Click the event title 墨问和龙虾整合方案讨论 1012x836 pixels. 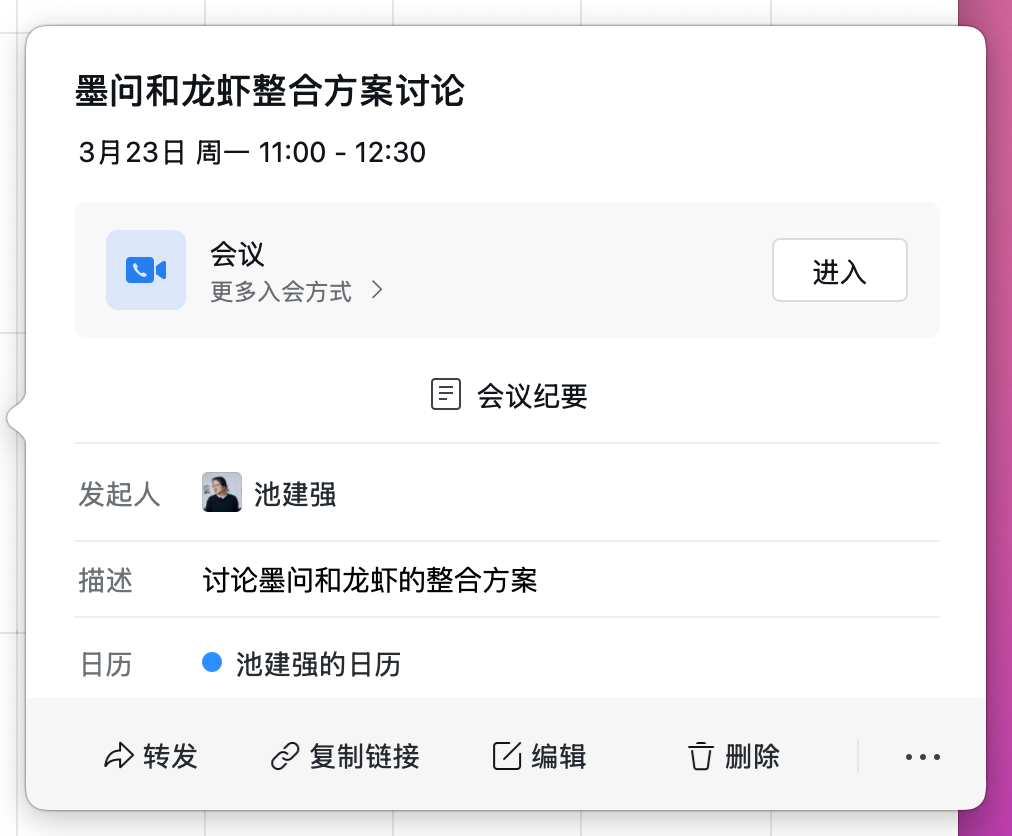tap(270, 90)
